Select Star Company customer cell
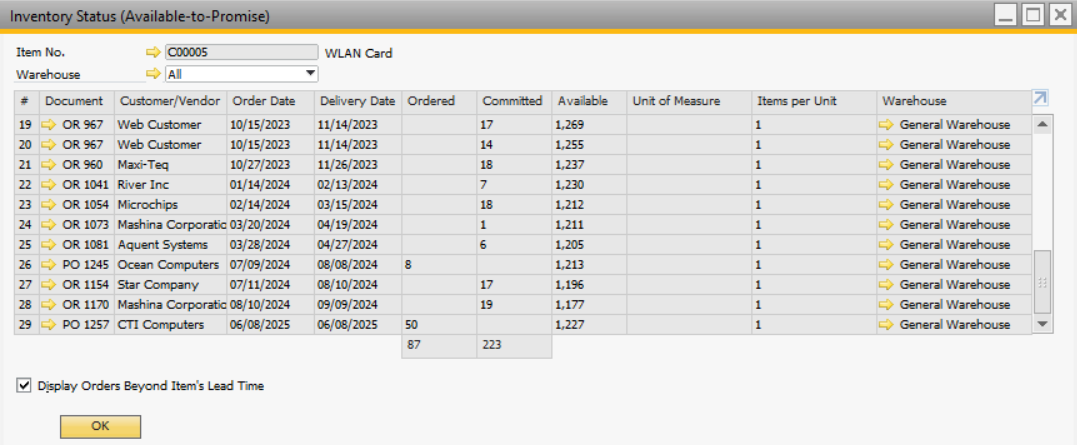The height and width of the screenshot is (445, 1077). coord(170,284)
